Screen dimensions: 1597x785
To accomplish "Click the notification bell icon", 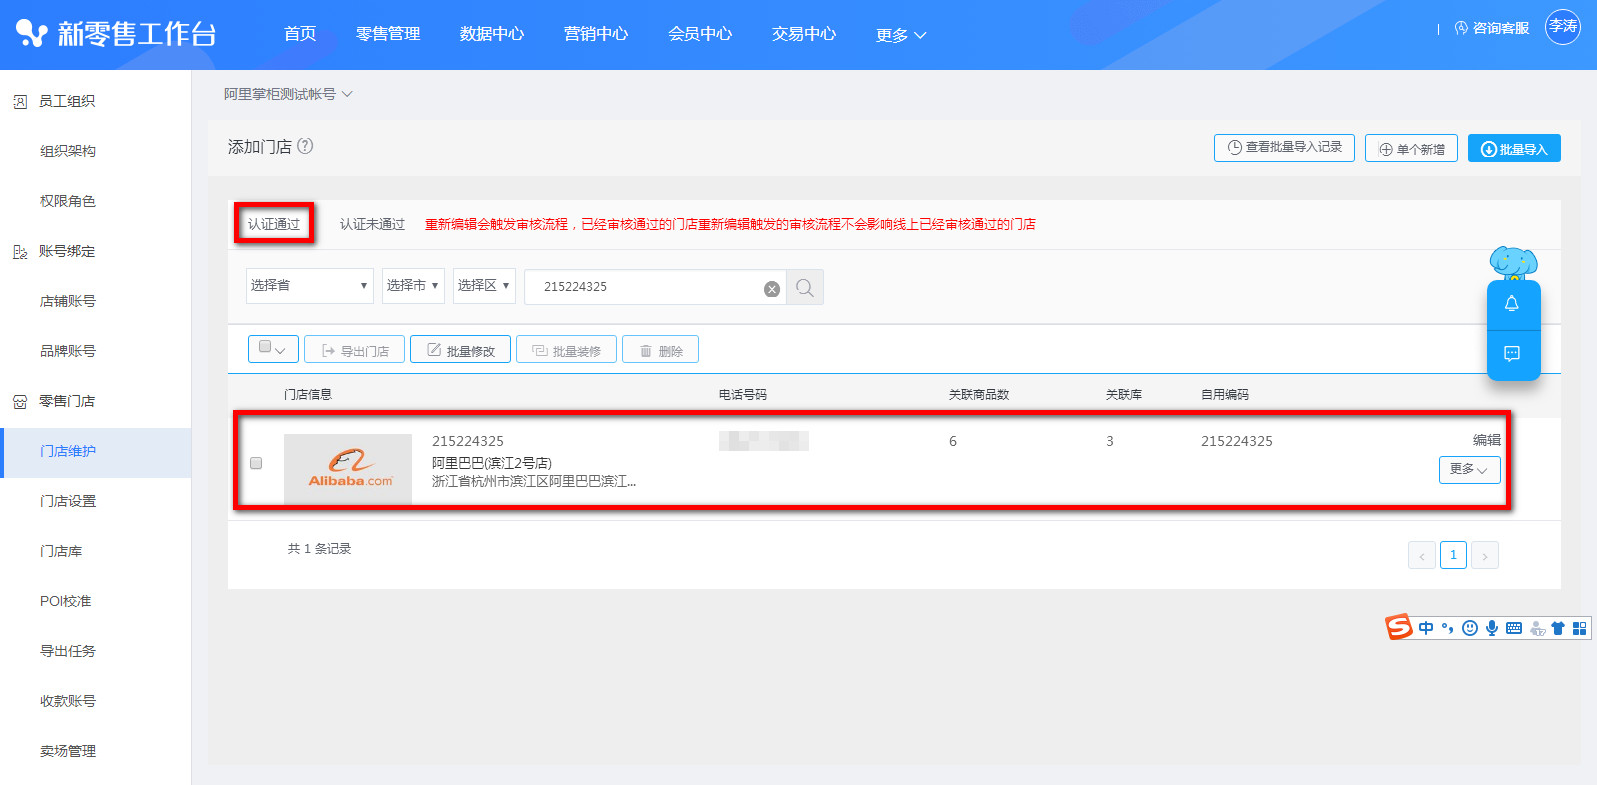I will (1512, 304).
